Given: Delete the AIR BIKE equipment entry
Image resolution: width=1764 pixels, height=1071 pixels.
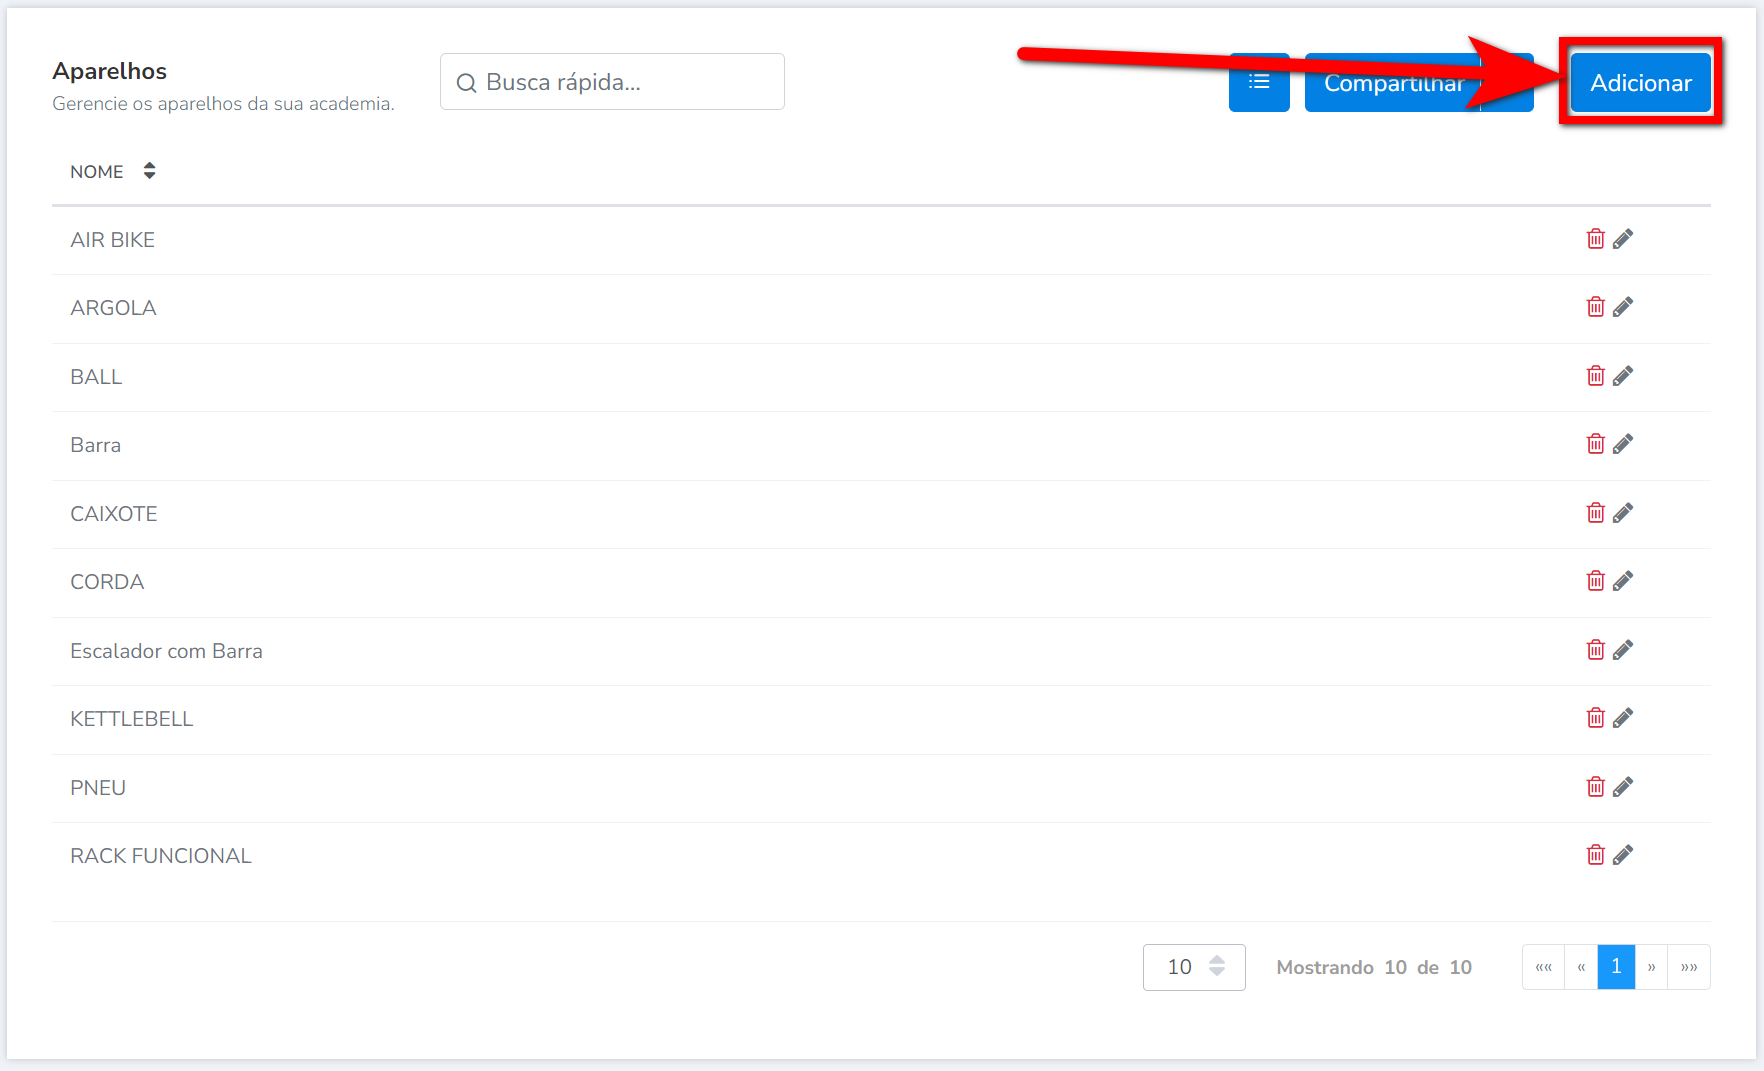Looking at the screenshot, I should 1595,239.
